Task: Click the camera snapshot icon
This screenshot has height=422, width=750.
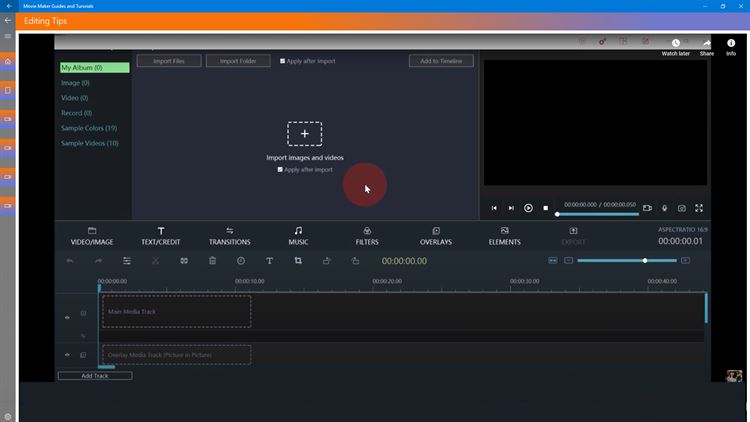Action: (682, 208)
